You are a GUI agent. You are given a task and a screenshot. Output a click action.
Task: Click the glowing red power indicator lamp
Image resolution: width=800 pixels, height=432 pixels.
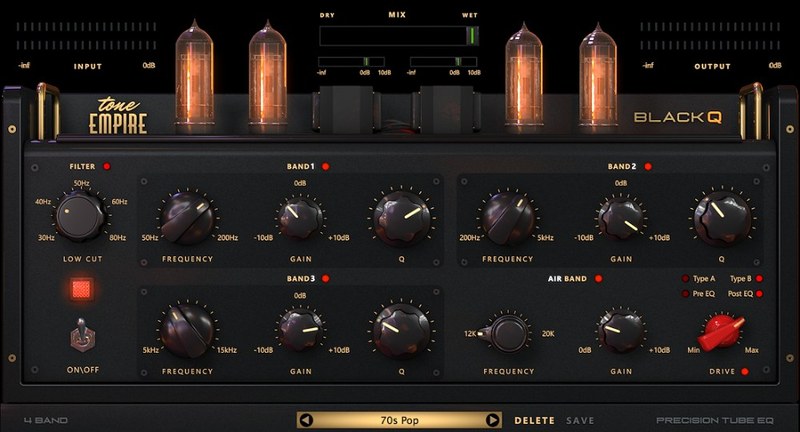tap(82, 289)
